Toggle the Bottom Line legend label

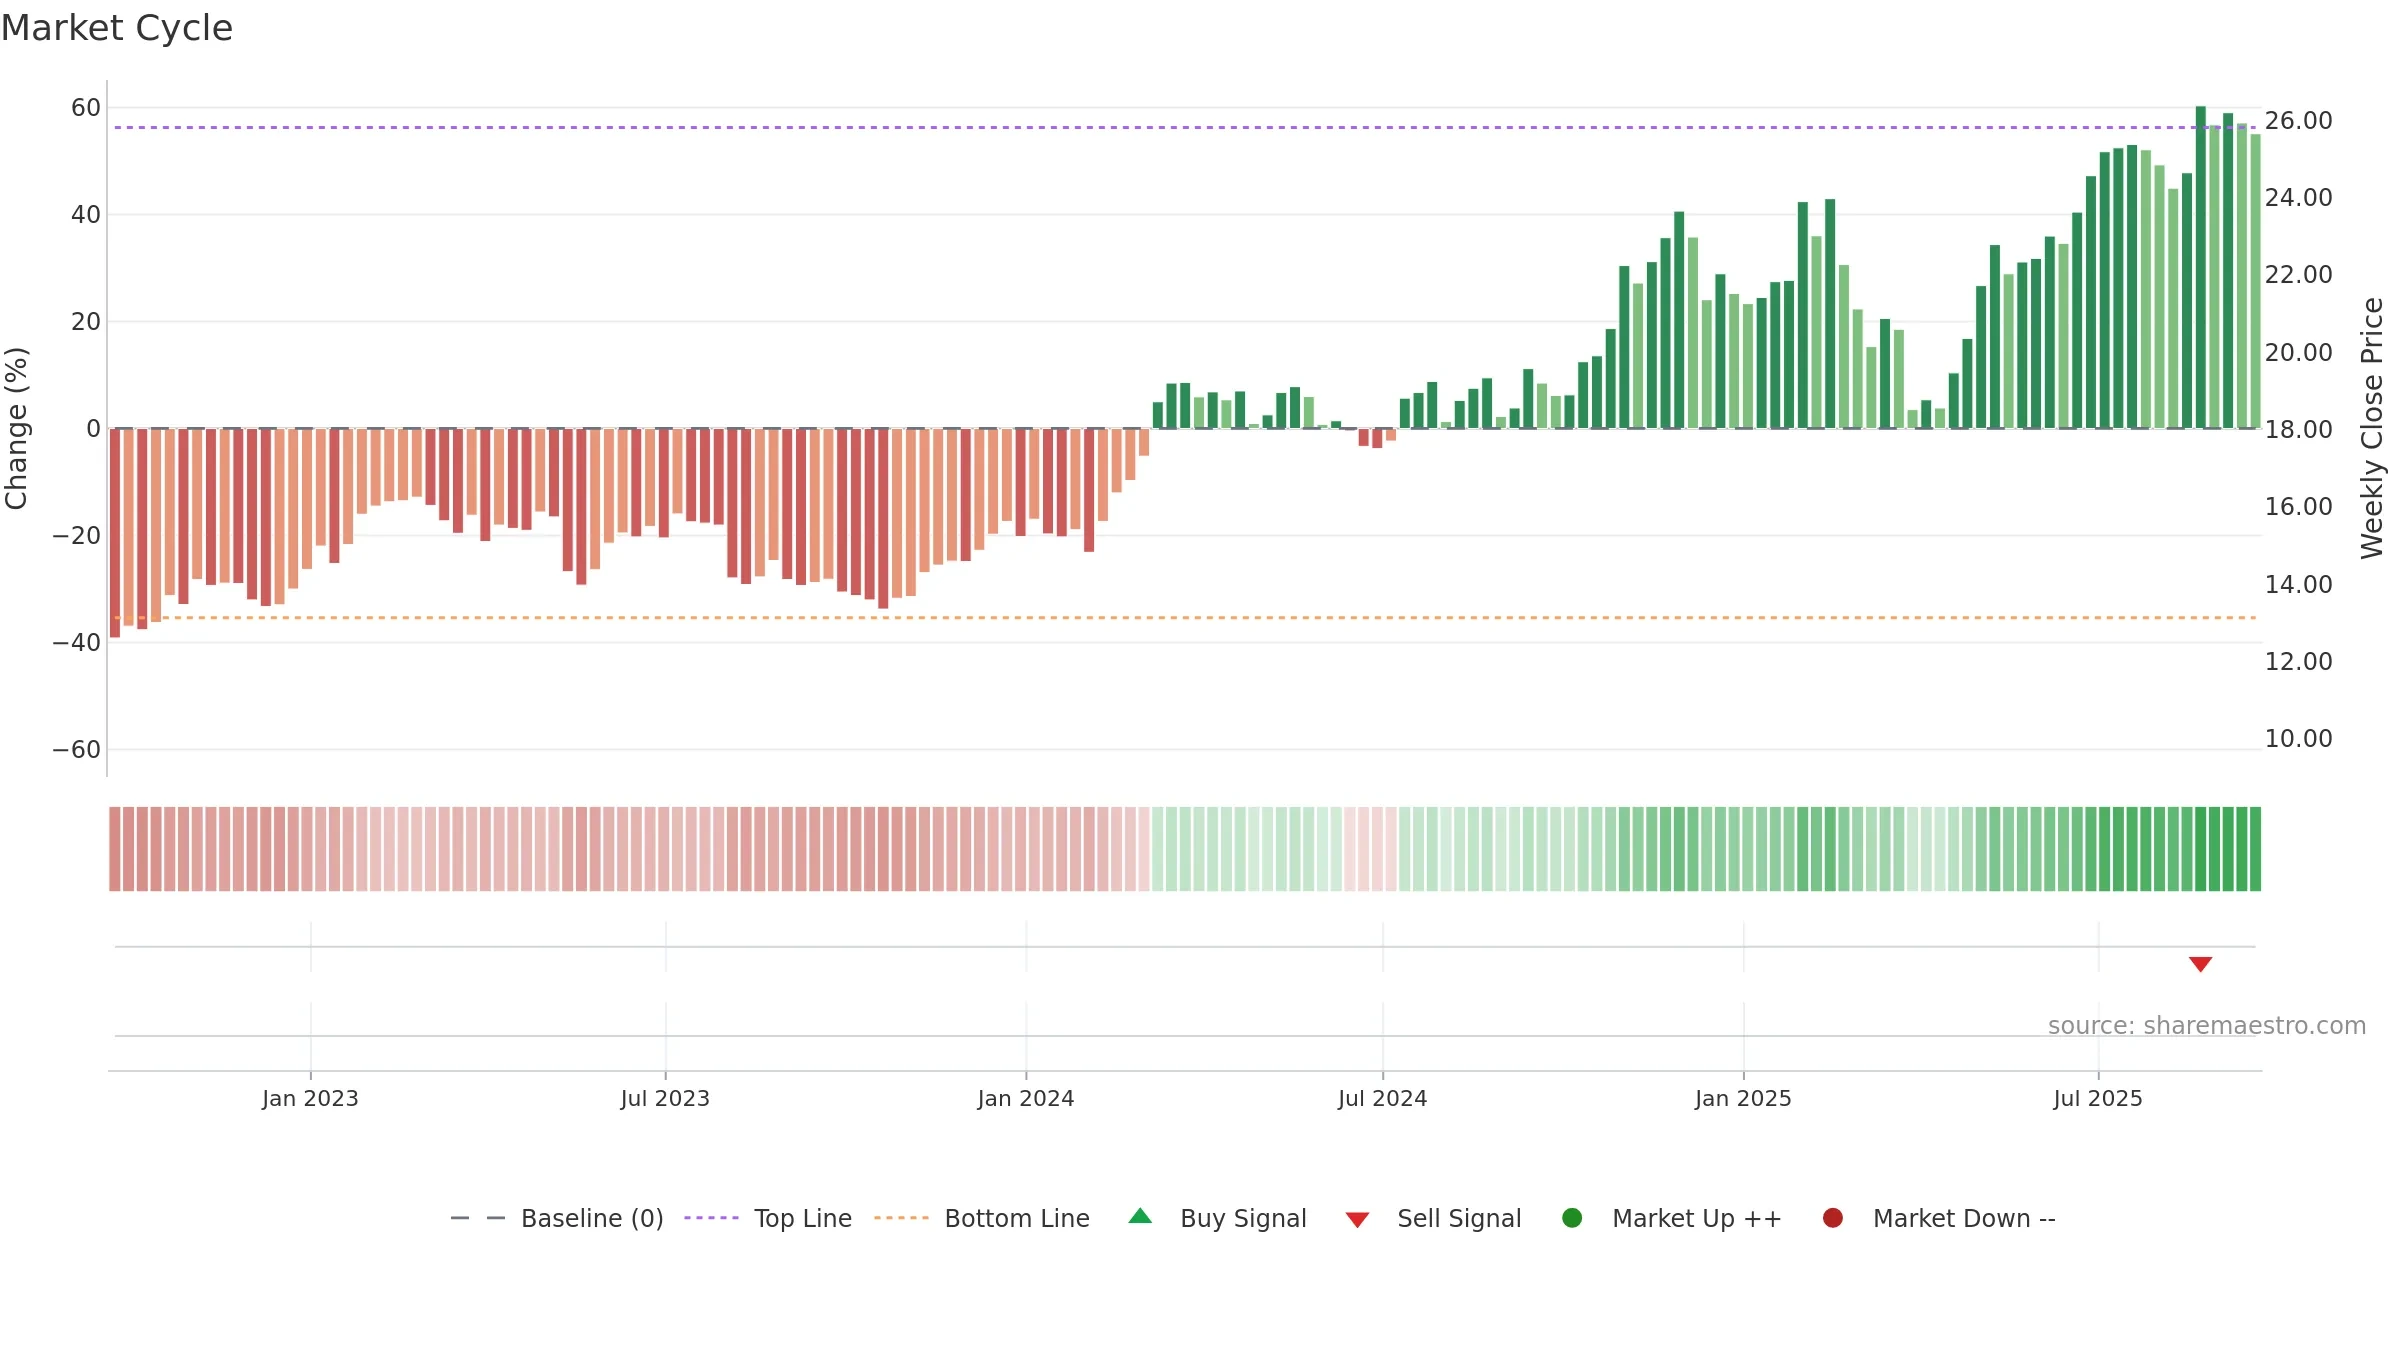(x=1017, y=1218)
